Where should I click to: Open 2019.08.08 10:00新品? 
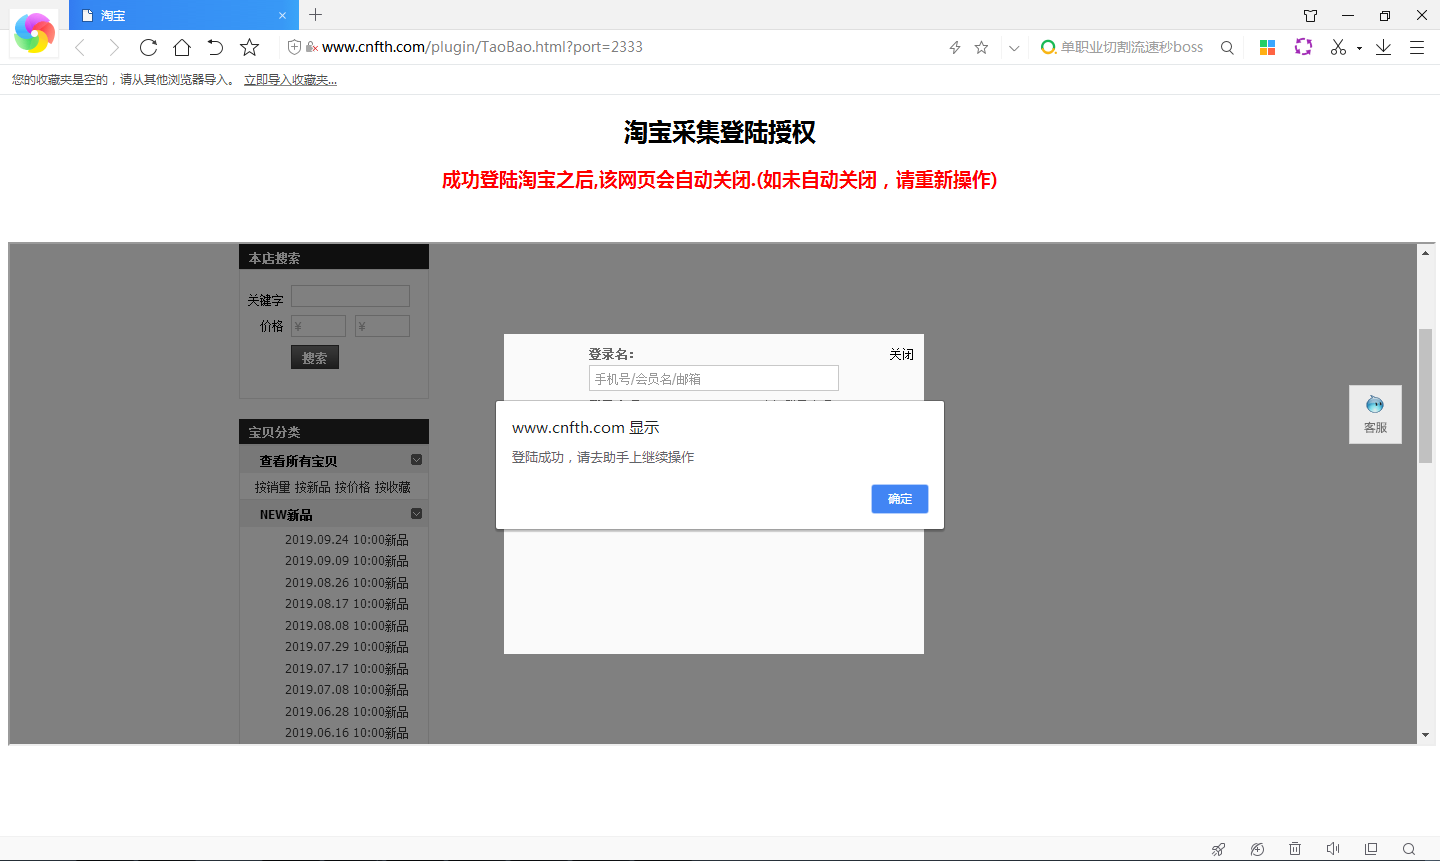(346, 626)
